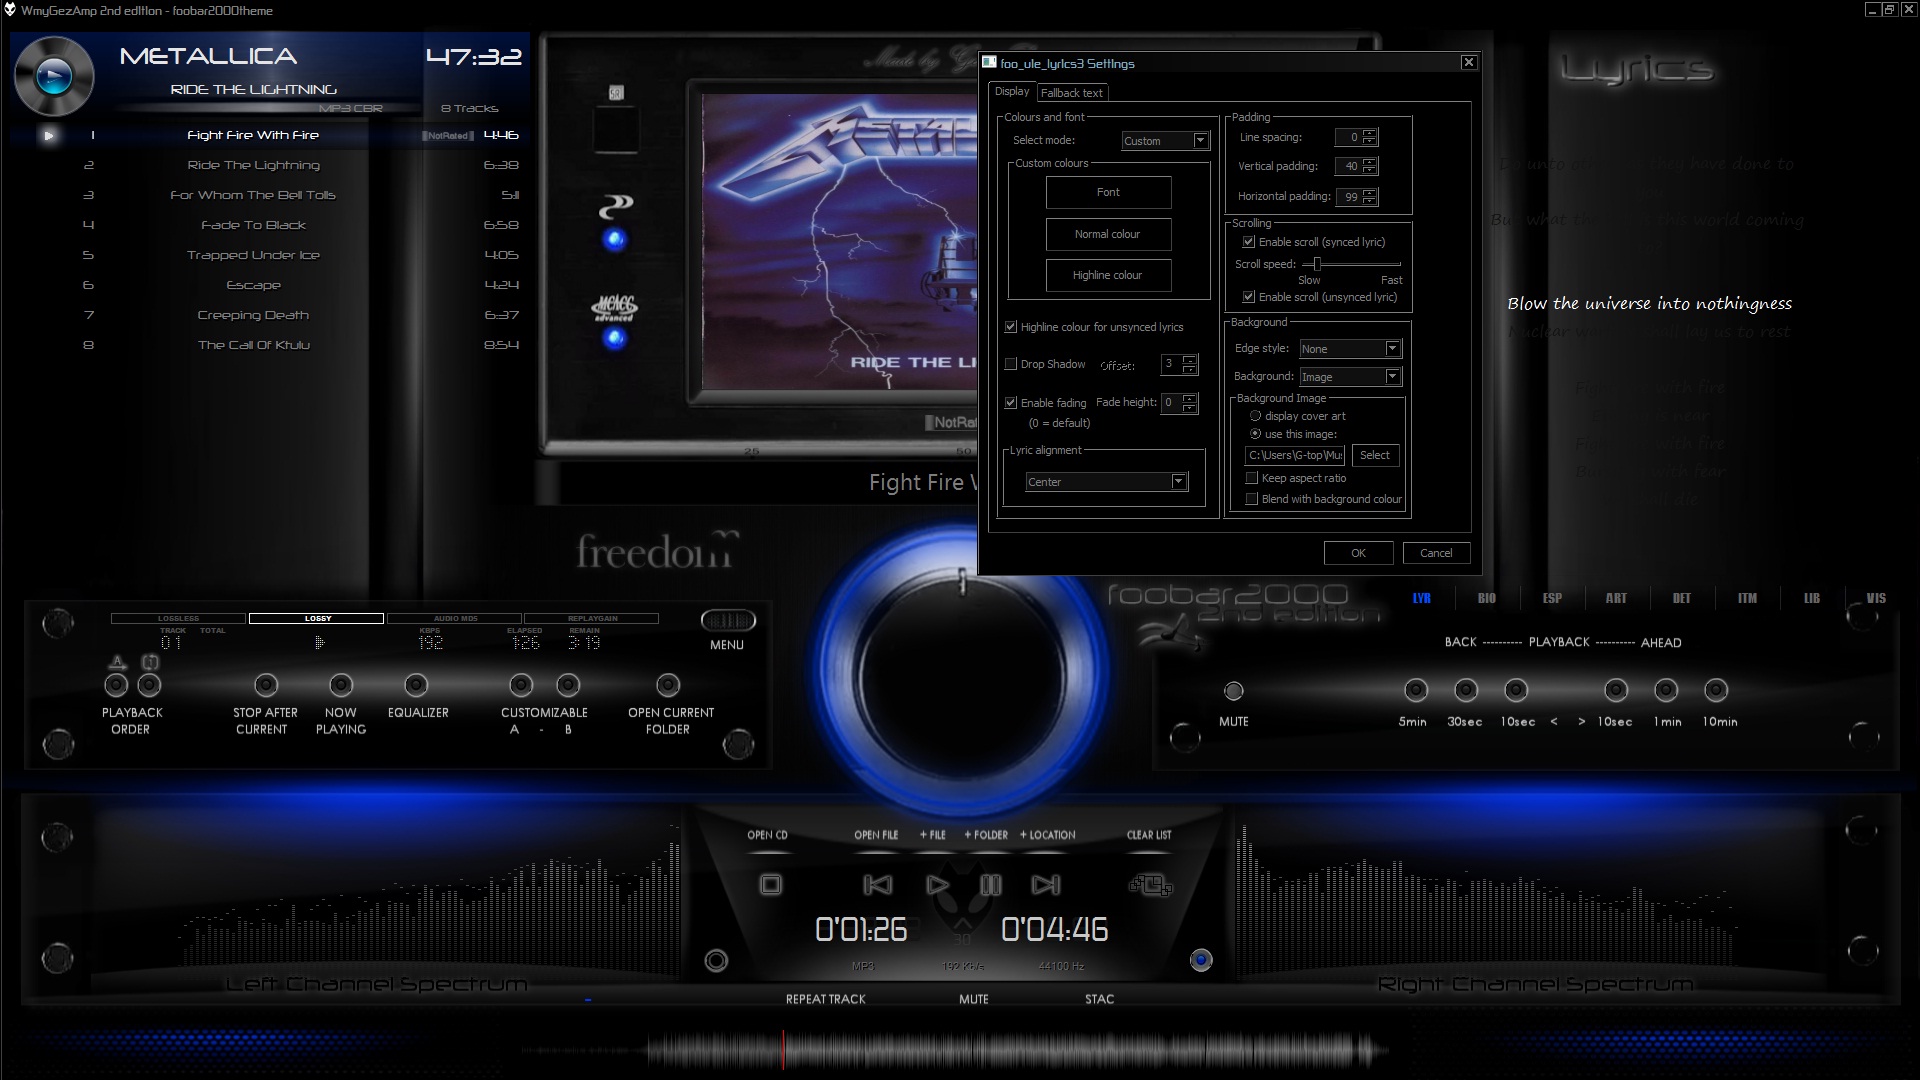This screenshot has height=1080, width=1920.
Task: Click the play icon in transport
Action: (x=937, y=885)
